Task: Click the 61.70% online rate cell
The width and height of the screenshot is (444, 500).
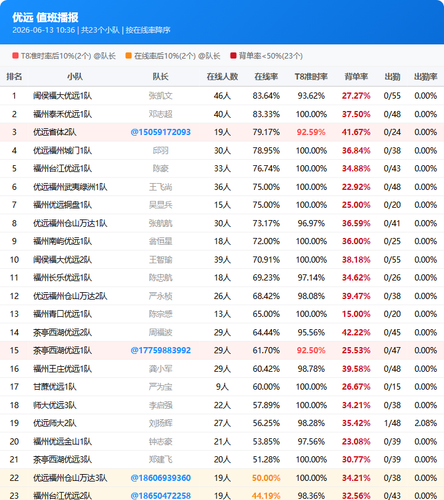Action: (266, 350)
